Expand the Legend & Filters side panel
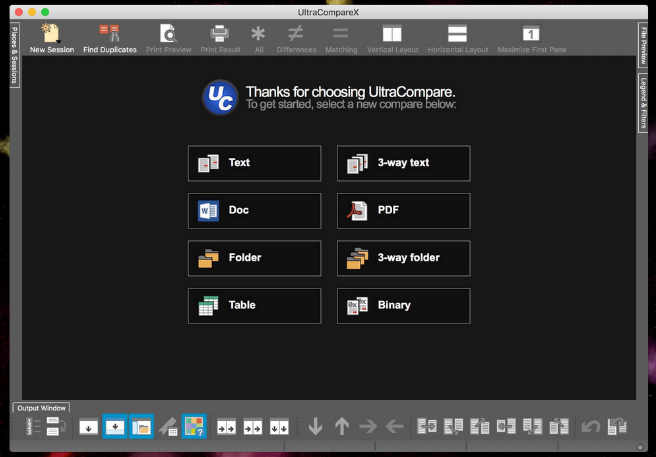This screenshot has height=457, width=656. coord(643,103)
